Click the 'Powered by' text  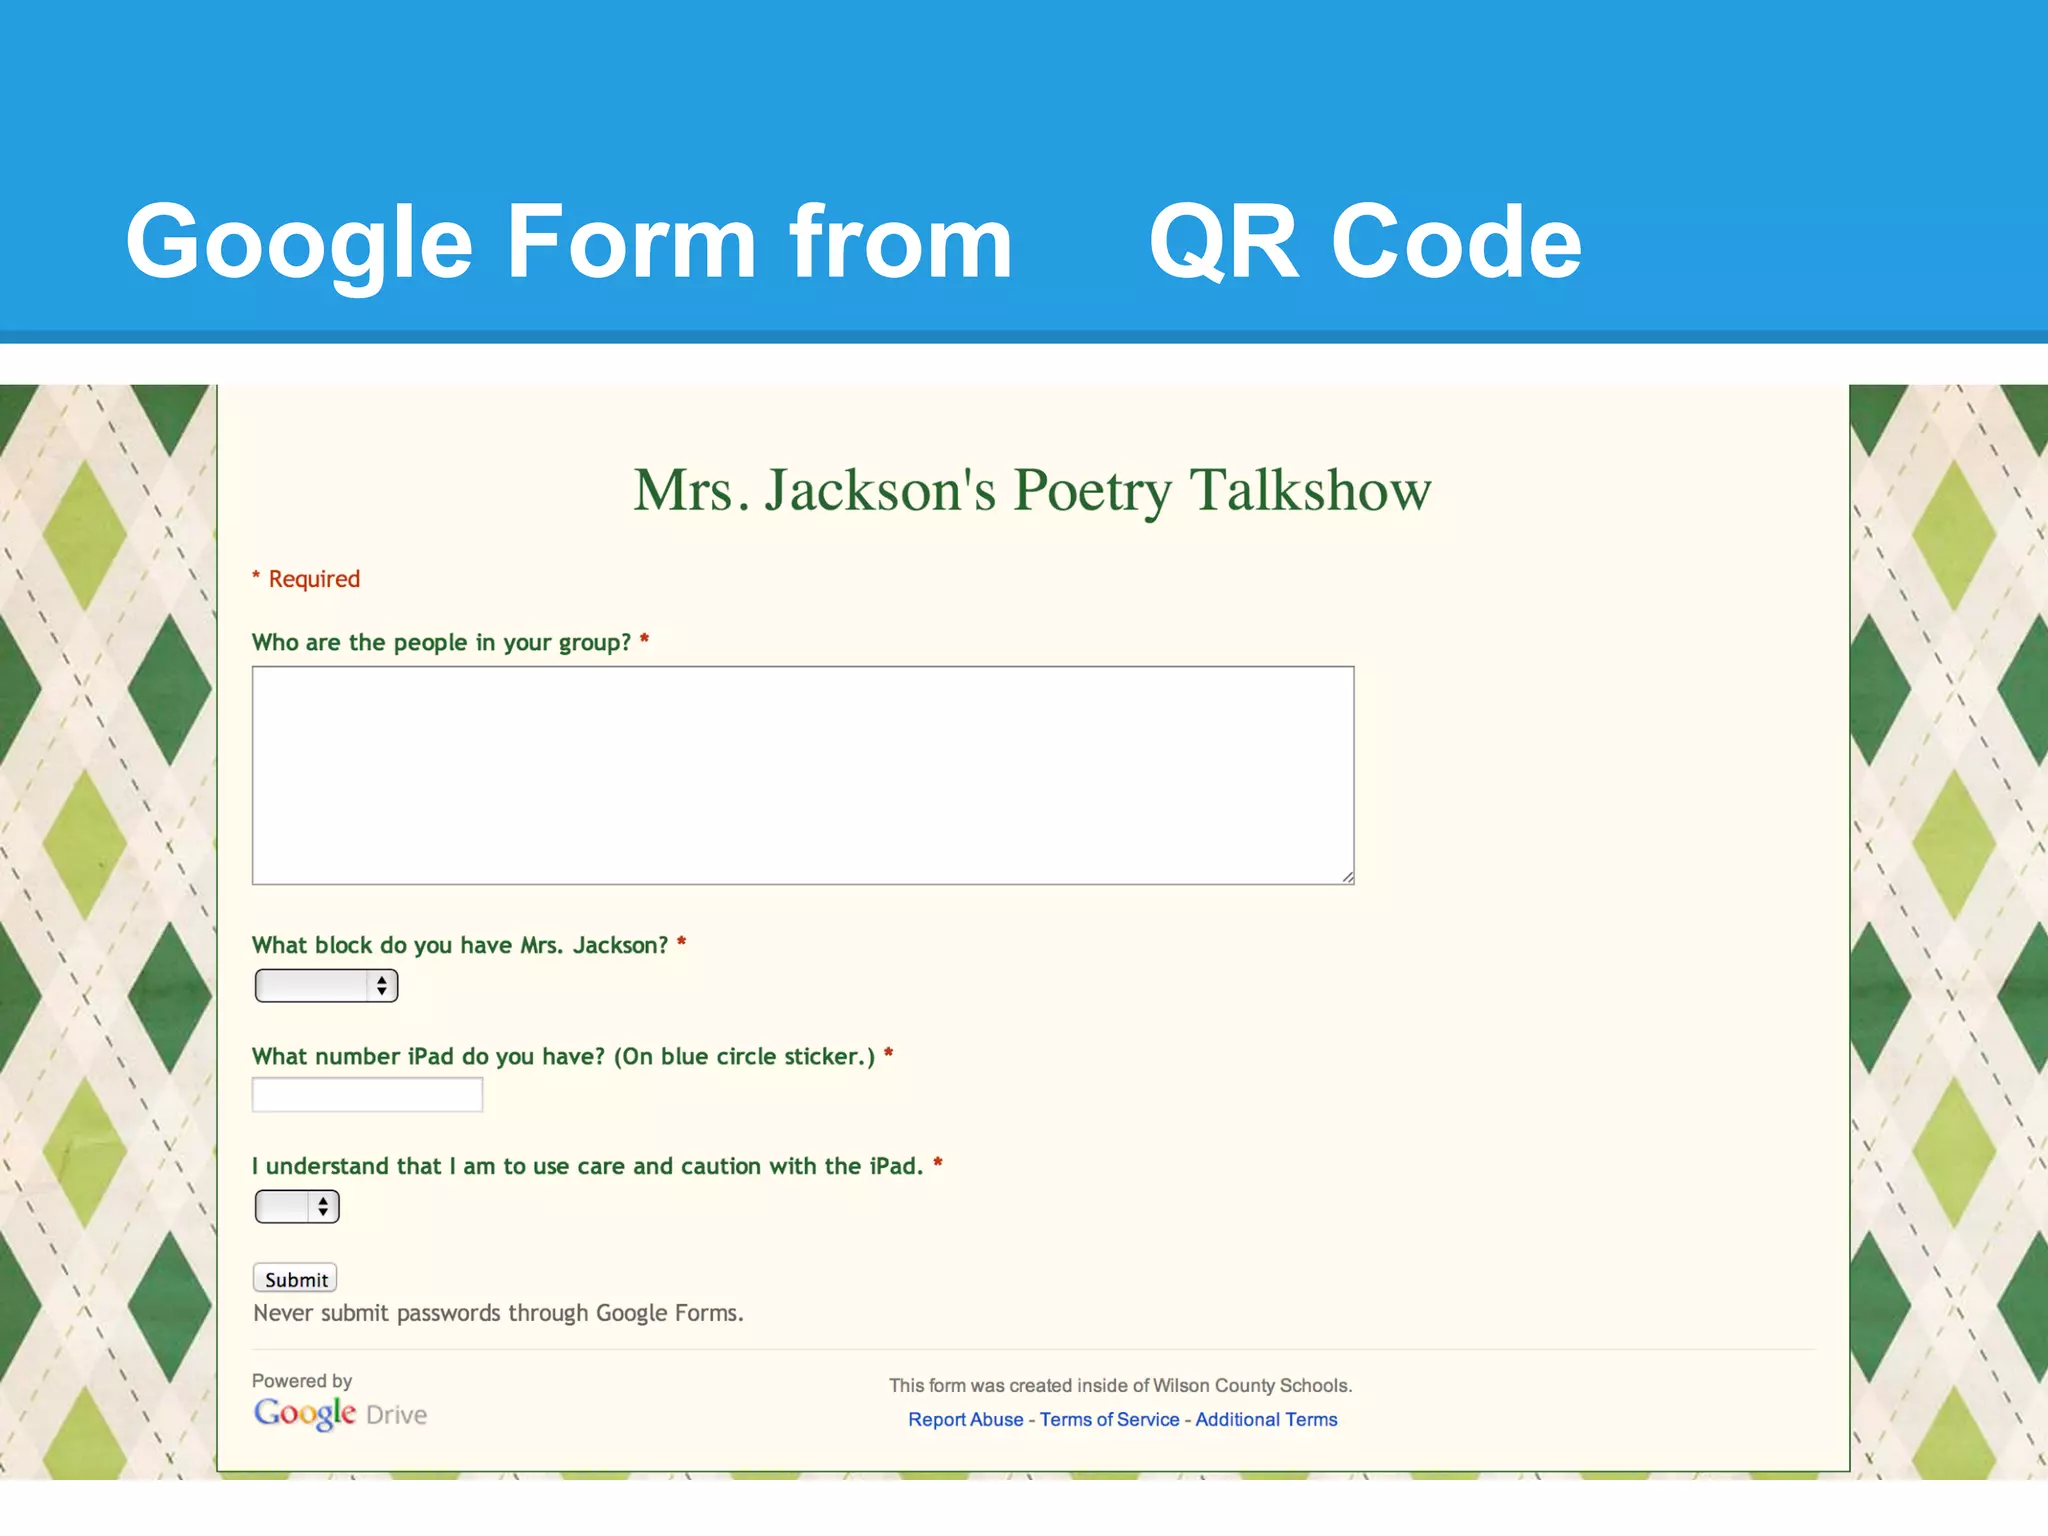tap(302, 1381)
